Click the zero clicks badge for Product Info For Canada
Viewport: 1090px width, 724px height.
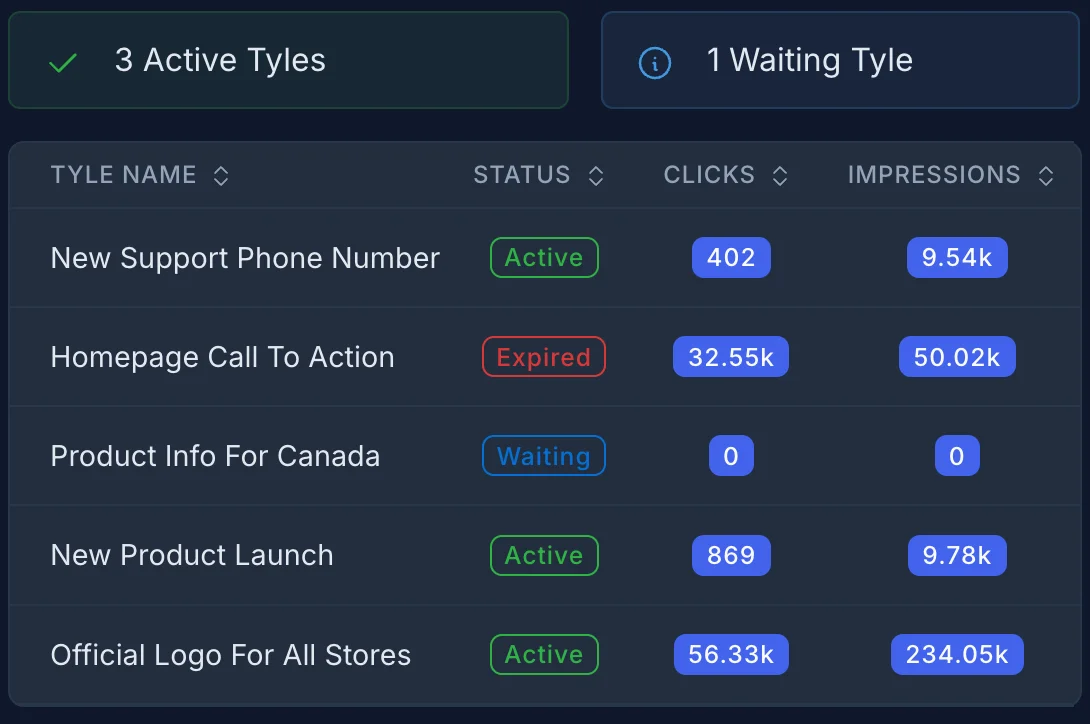[x=731, y=455]
